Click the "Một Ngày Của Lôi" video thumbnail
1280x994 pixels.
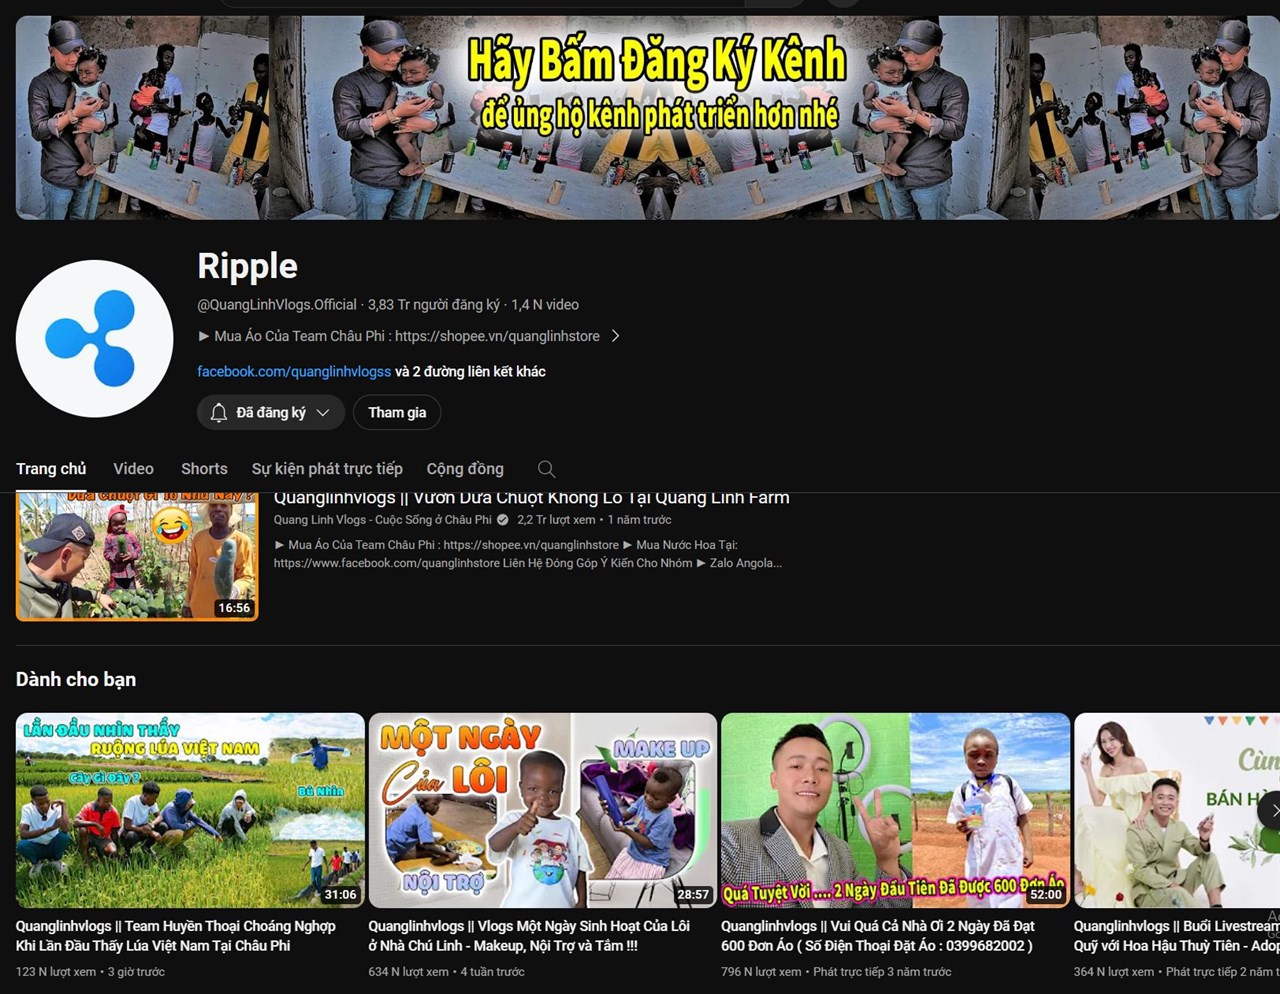pyautogui.click(x=542, y=810)
